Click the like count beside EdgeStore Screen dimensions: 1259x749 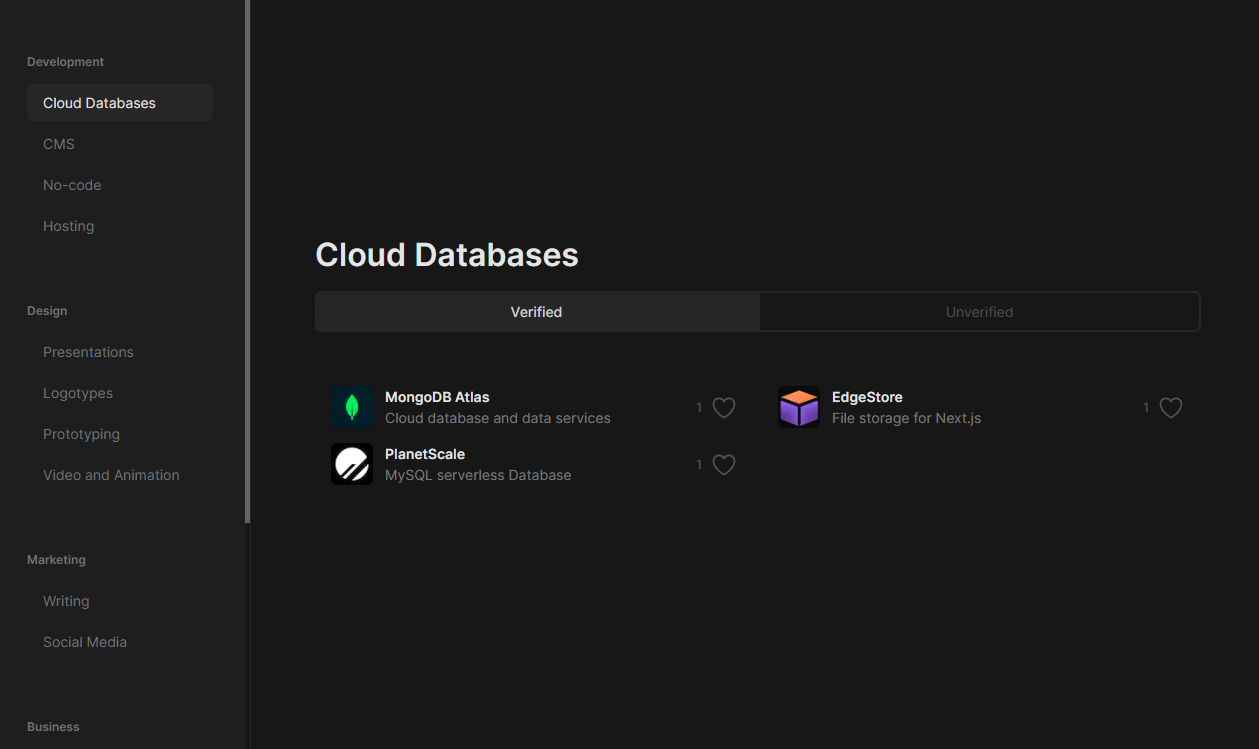1146,408
